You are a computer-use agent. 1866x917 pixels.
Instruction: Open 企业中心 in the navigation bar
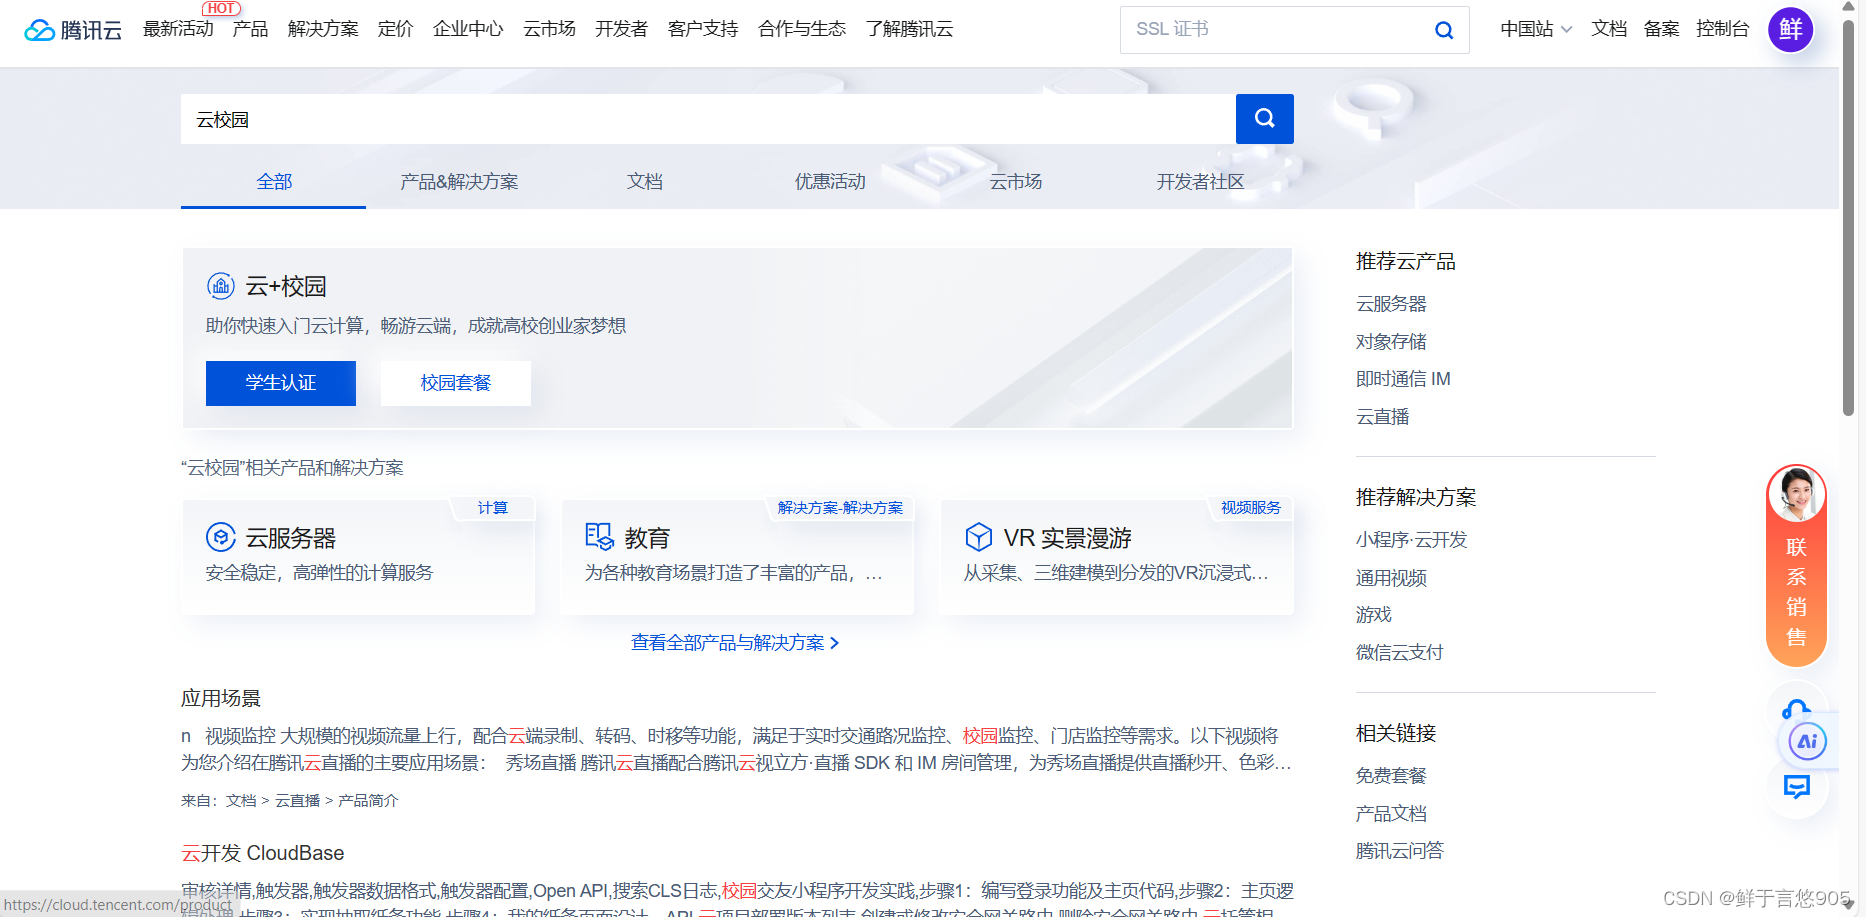click(468, 29)
